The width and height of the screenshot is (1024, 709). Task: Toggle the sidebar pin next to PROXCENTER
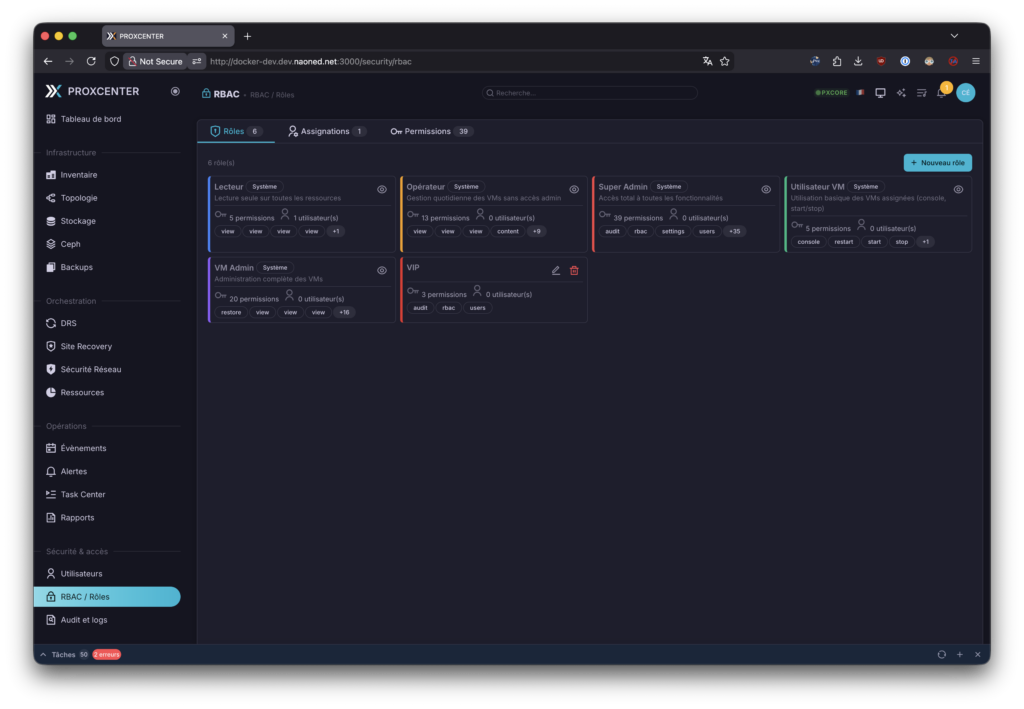(x=175, y=91)
